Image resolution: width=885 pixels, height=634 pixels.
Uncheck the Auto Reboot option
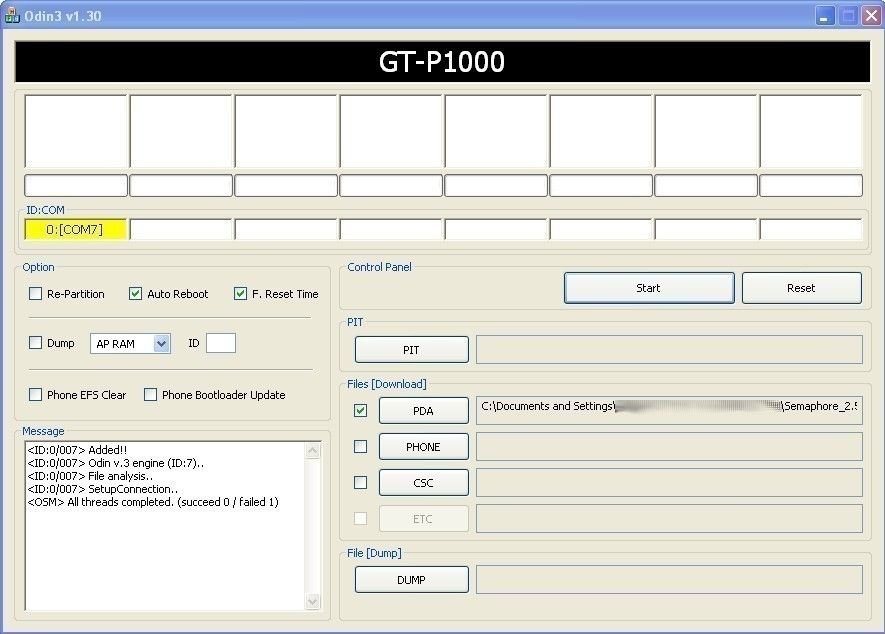coord(135,294)
